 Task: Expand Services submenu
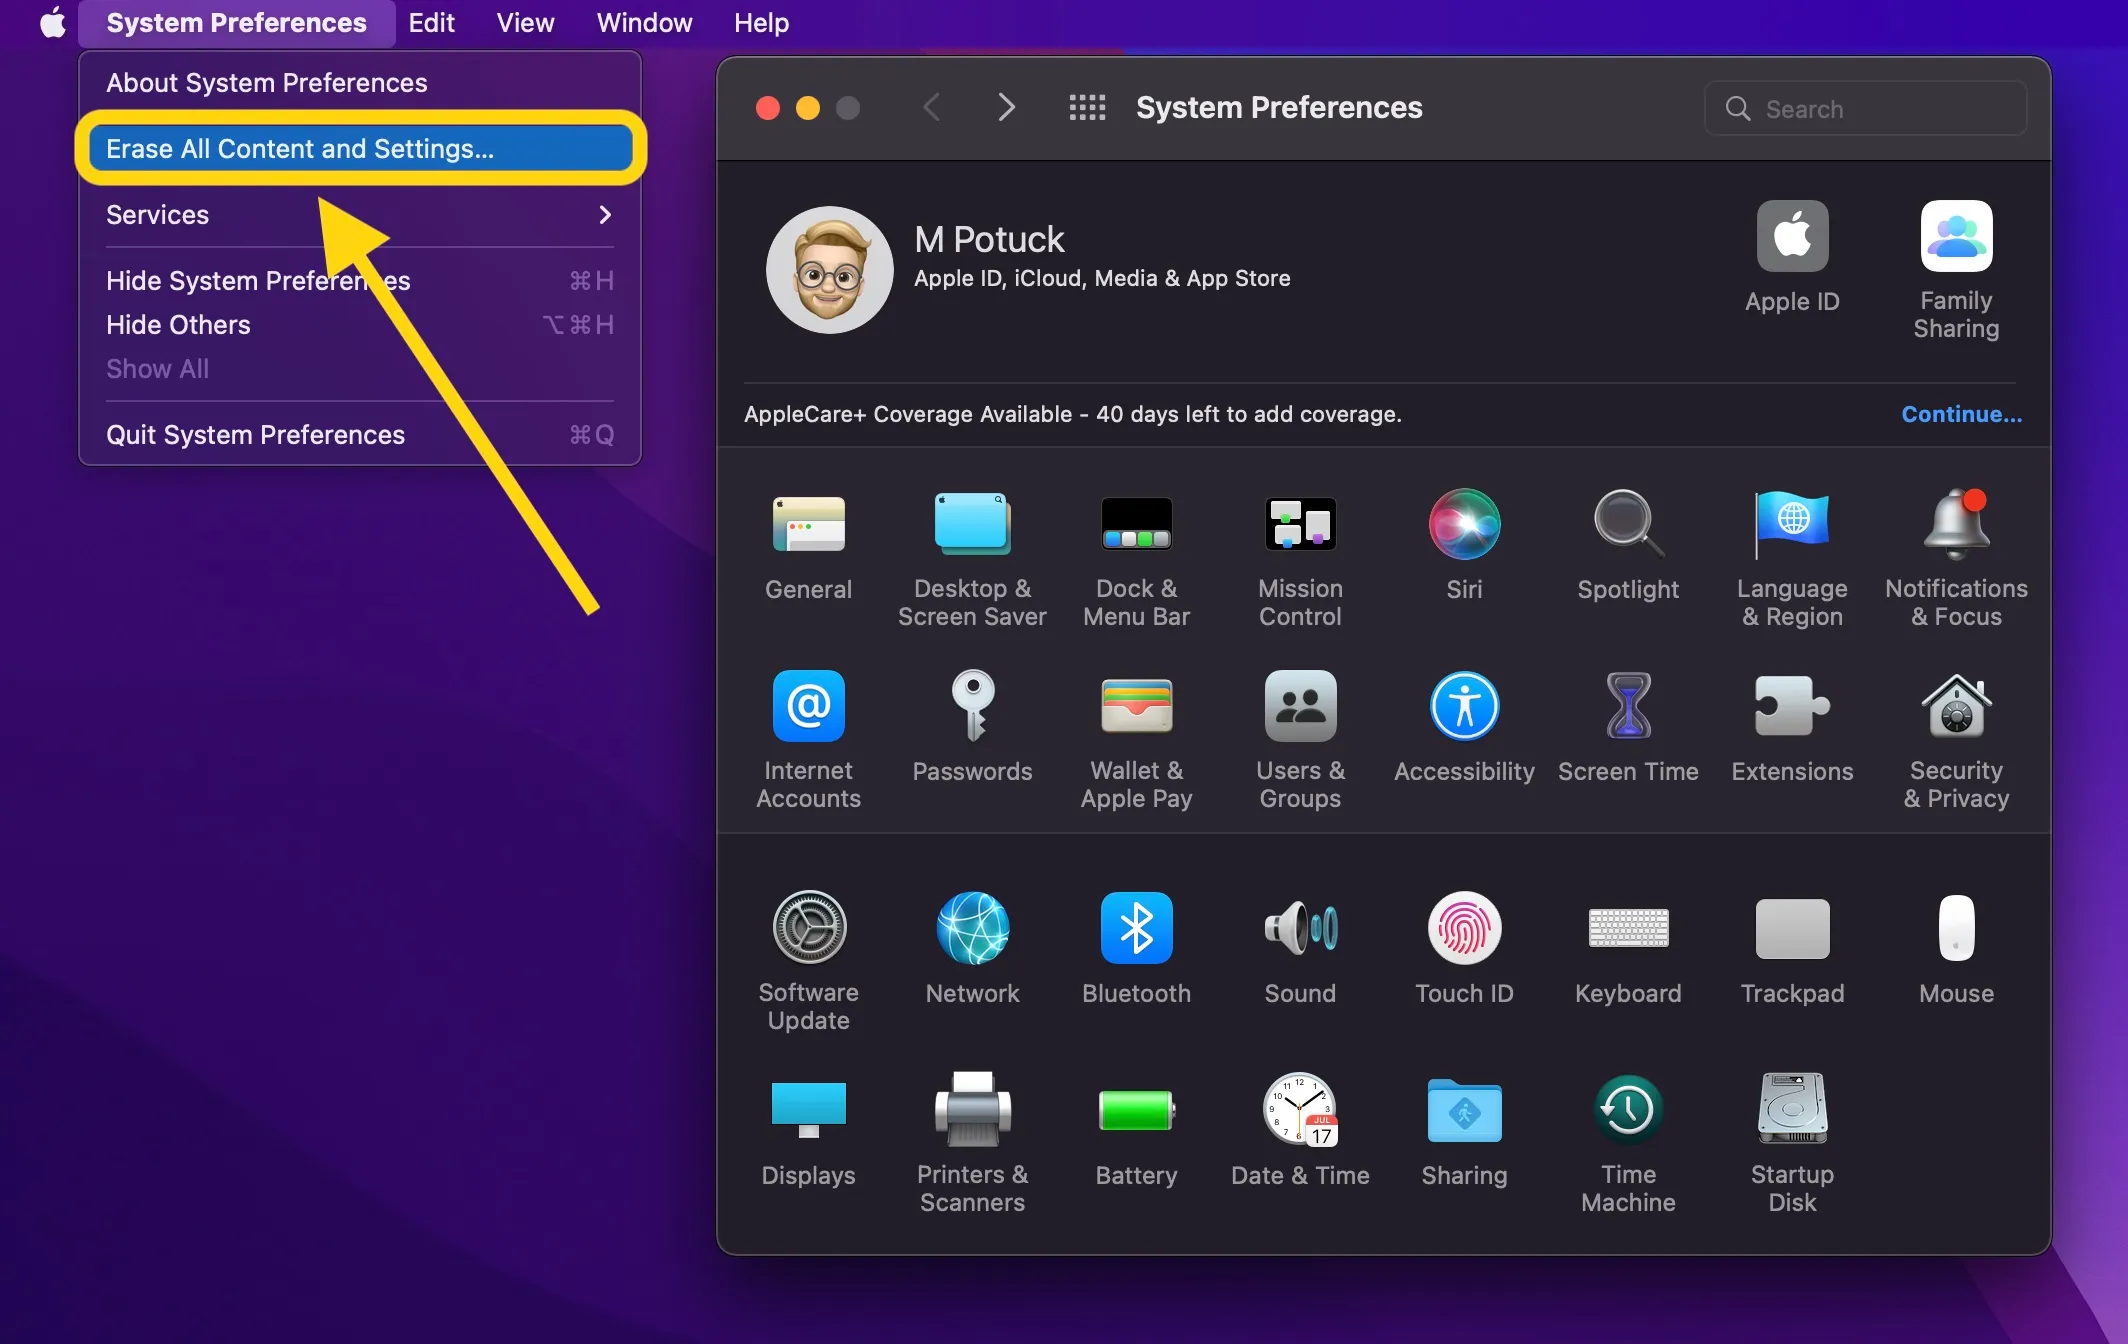(604, 215)
